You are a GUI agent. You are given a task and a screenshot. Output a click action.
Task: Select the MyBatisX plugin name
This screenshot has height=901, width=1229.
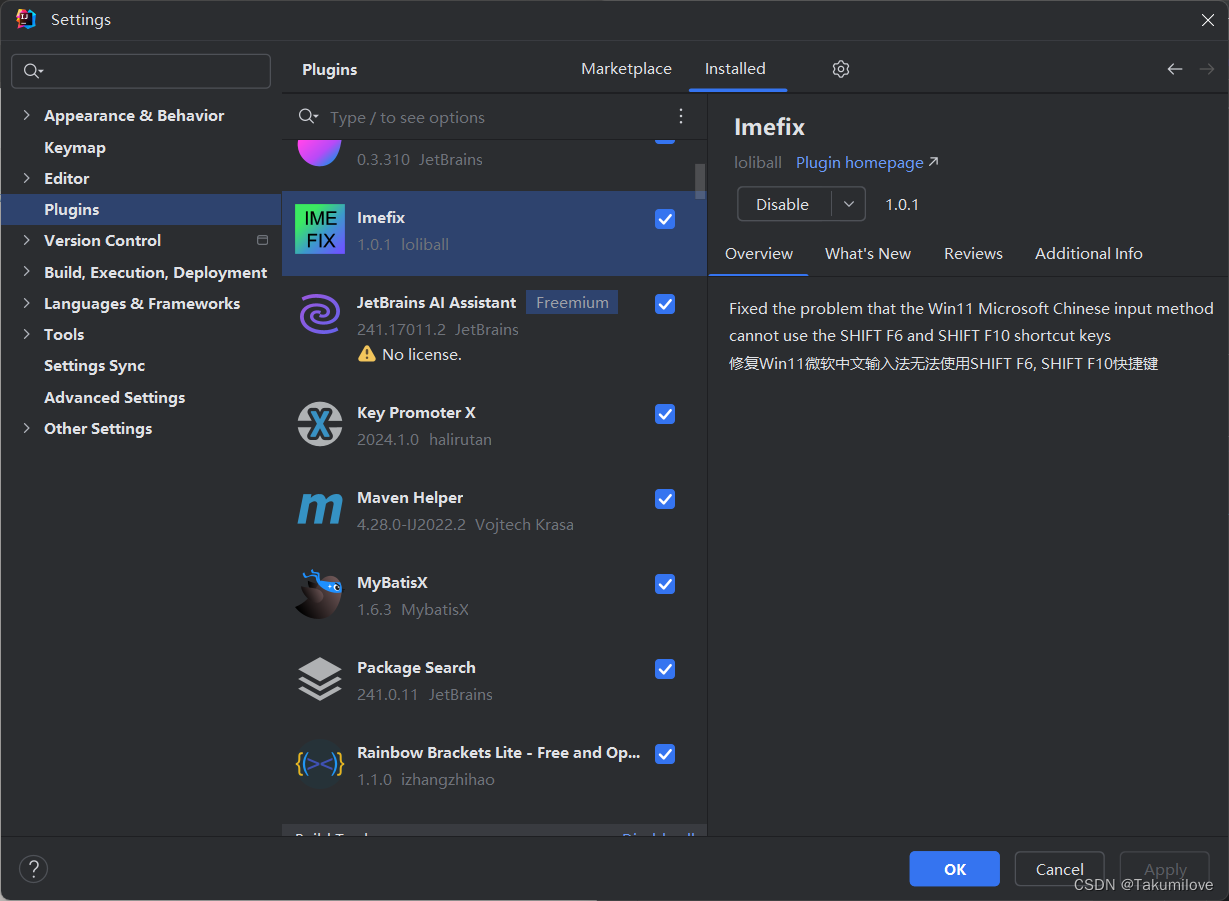(x=392, y=582)
